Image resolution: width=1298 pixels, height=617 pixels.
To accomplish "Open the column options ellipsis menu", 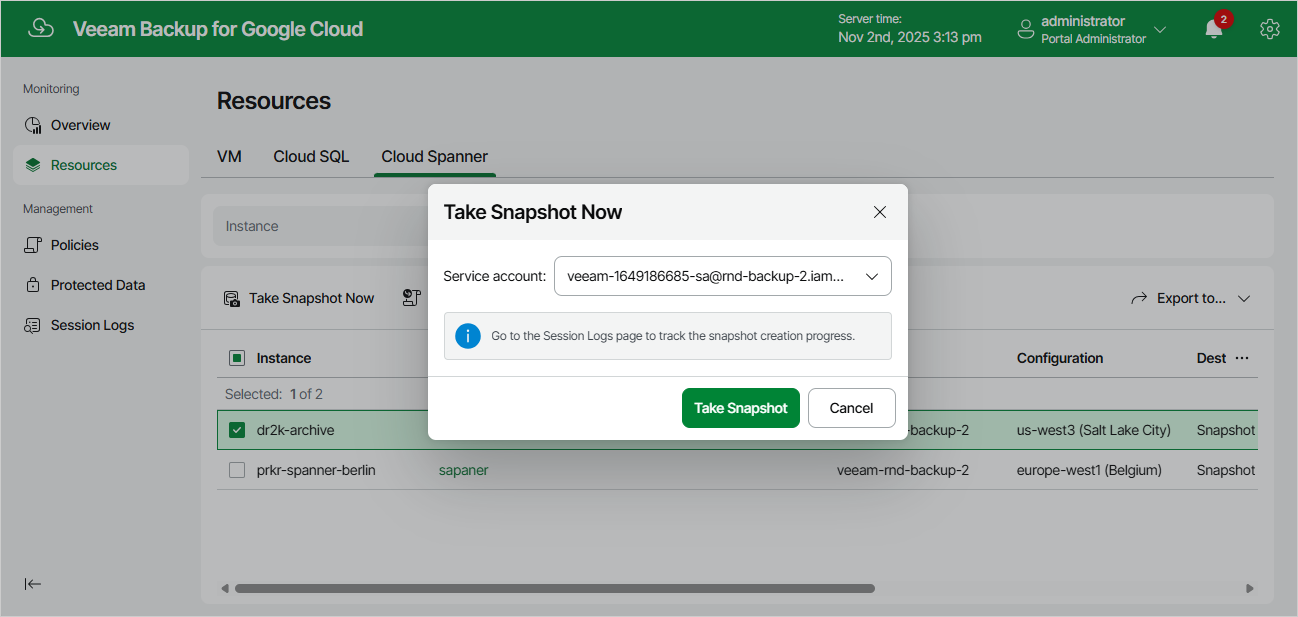I will click(x=1242, y=358).
